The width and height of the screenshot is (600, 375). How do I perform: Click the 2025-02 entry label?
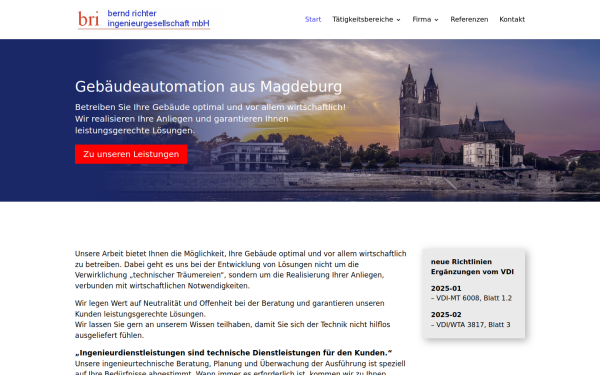coord(446,315)
